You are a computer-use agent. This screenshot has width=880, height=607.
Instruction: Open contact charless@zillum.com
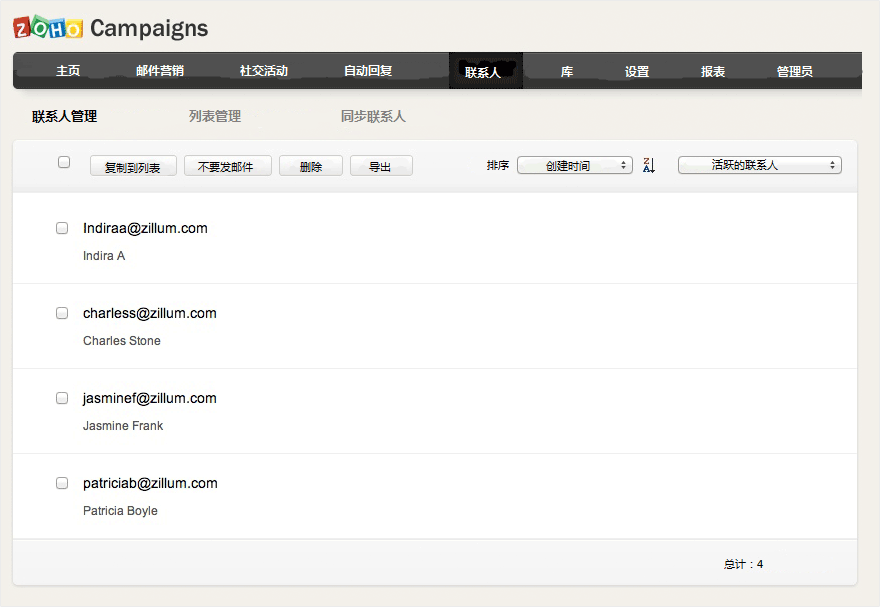(x=150, y=313)
